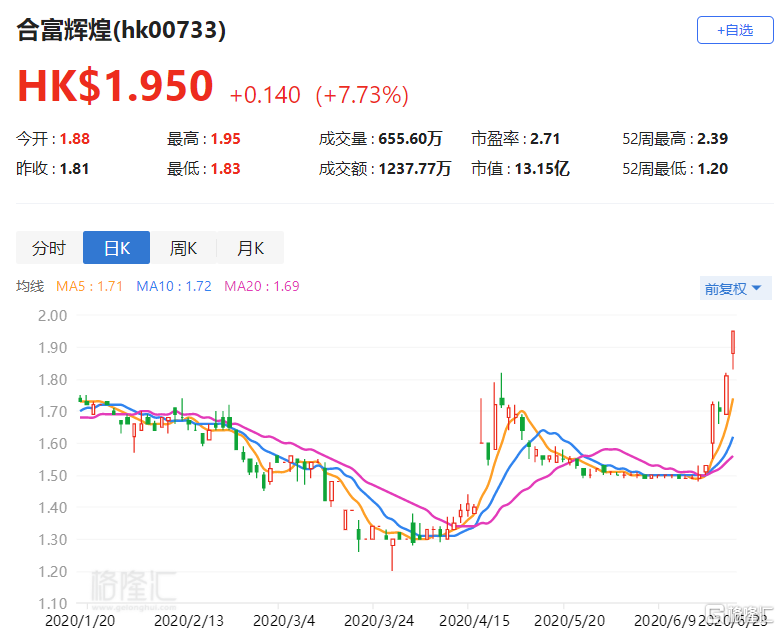The height and width of the screenshot is (631, 780).
Task: Expand the 前复权 adjustment dropdown
Action: tap(735, 288)
